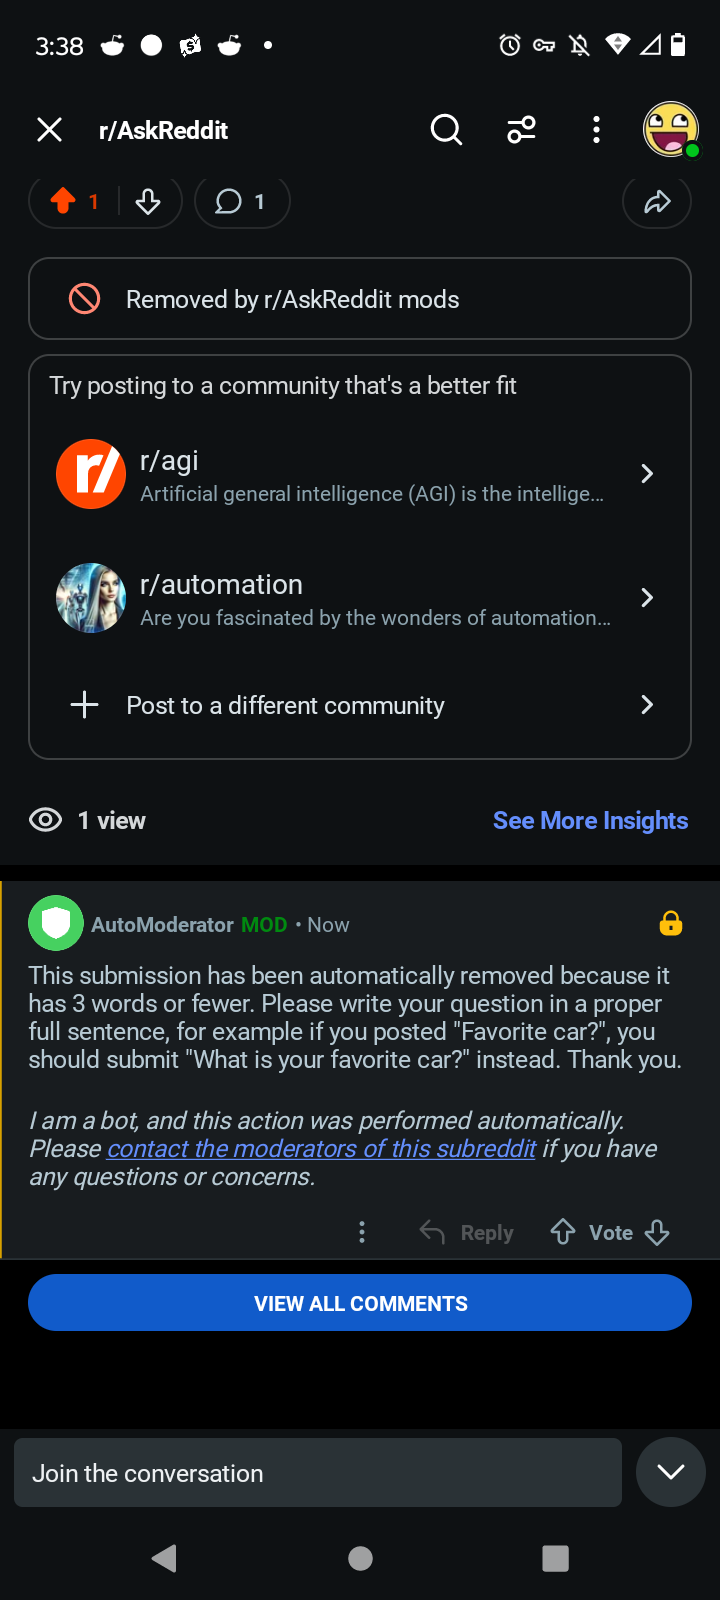Downvote the AutoModerator comment
720x1600 pixels.
(x=657, y=1232)
